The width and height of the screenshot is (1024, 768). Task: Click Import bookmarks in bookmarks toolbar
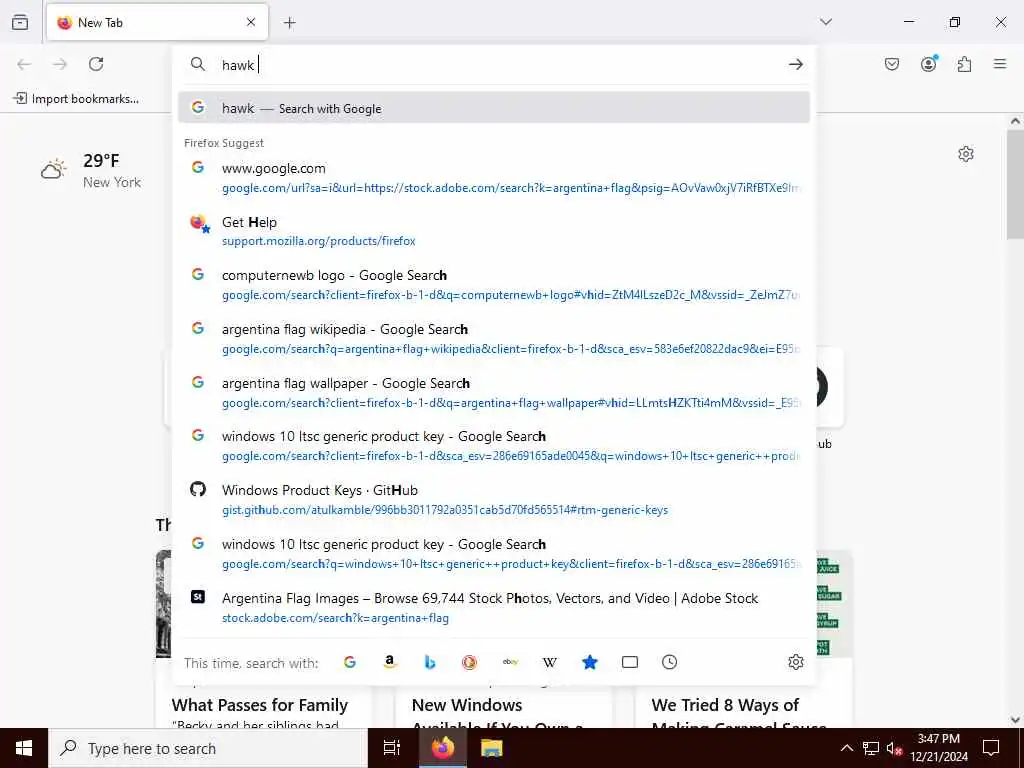[x=76, y=99]
